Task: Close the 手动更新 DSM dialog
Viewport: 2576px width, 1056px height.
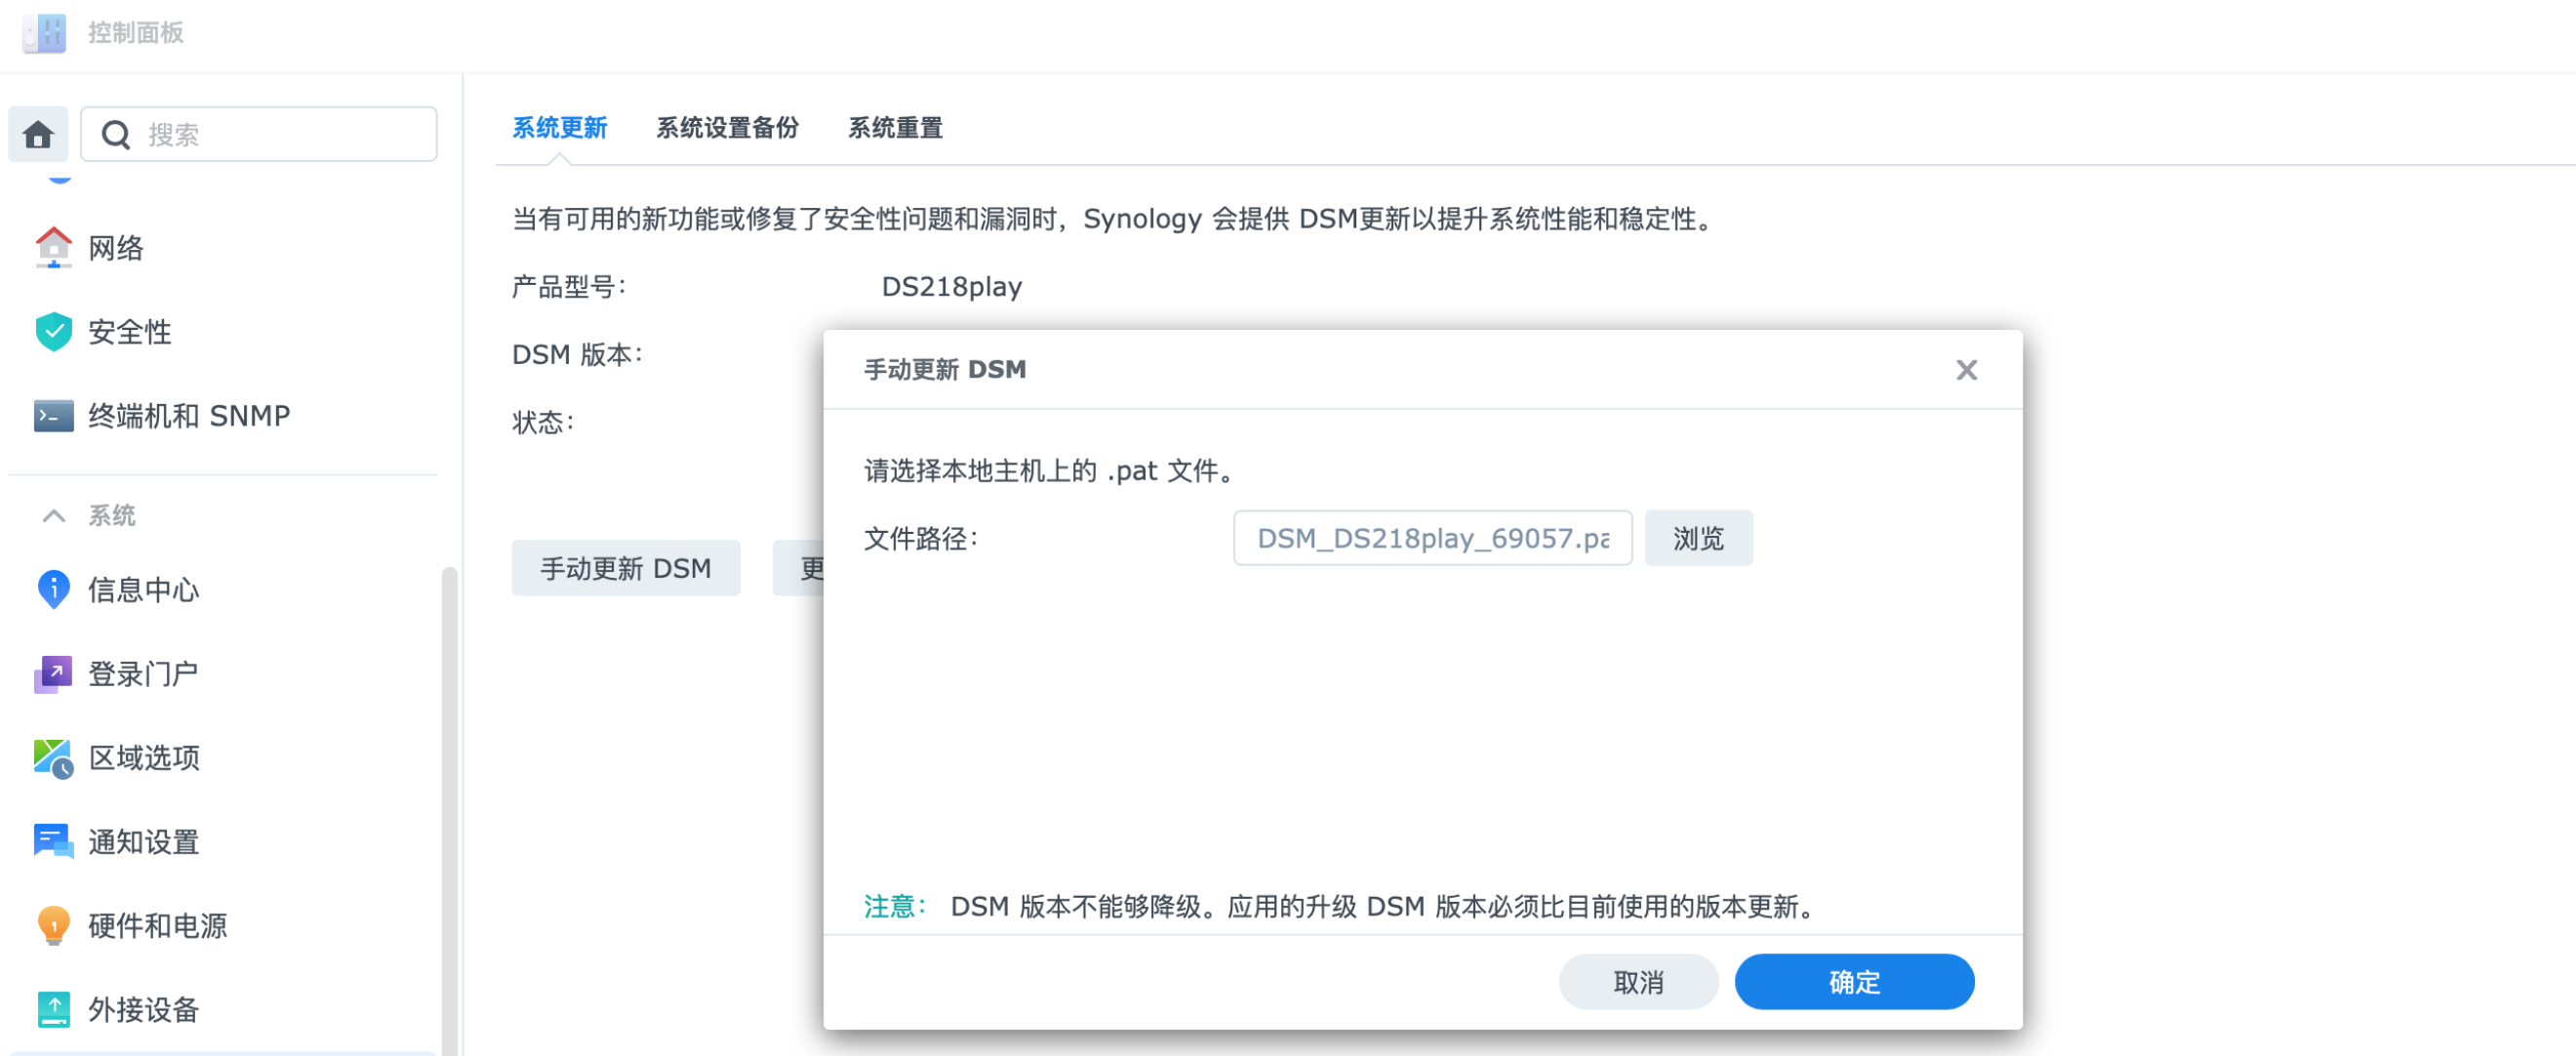Action: click(1966, 370)
